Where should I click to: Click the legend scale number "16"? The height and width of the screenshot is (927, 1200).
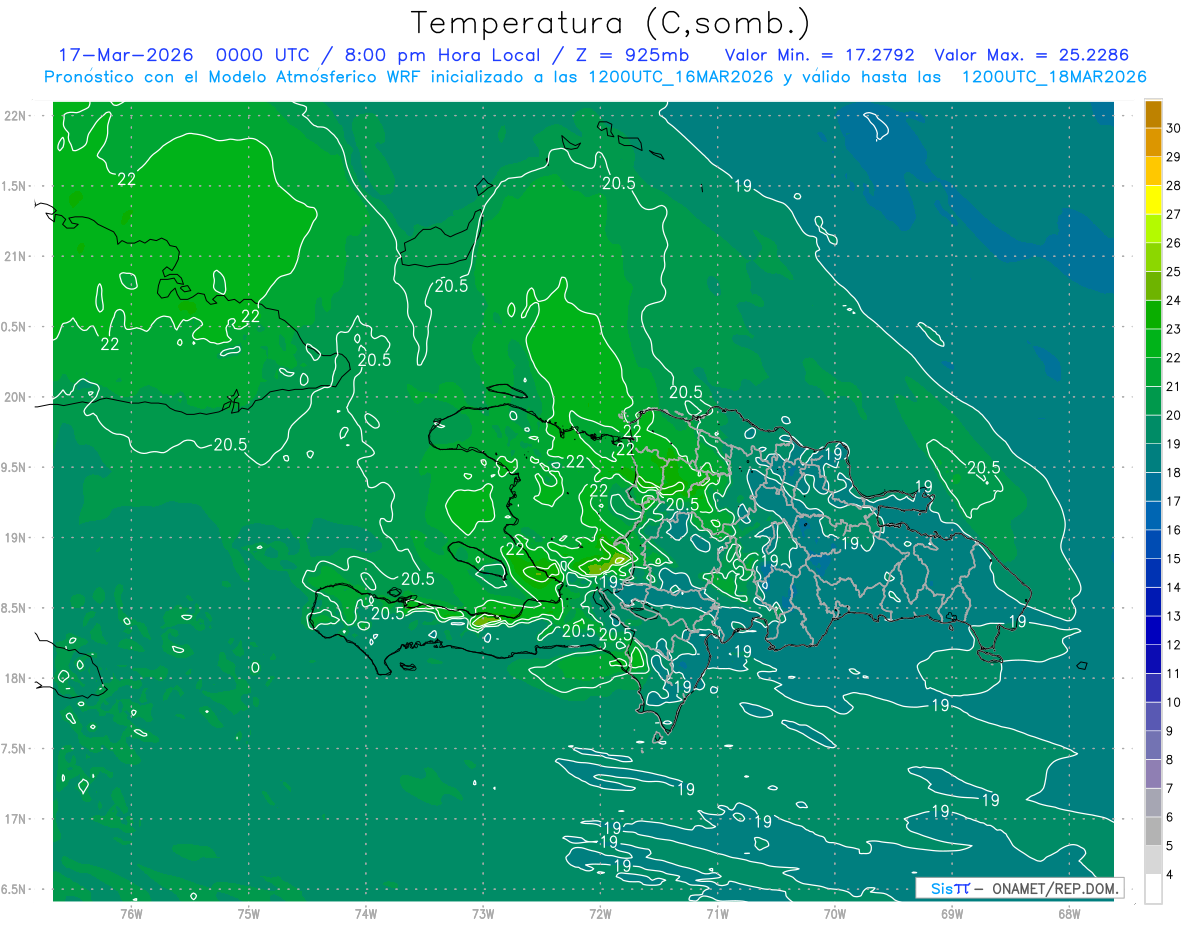pos(1173,530)
